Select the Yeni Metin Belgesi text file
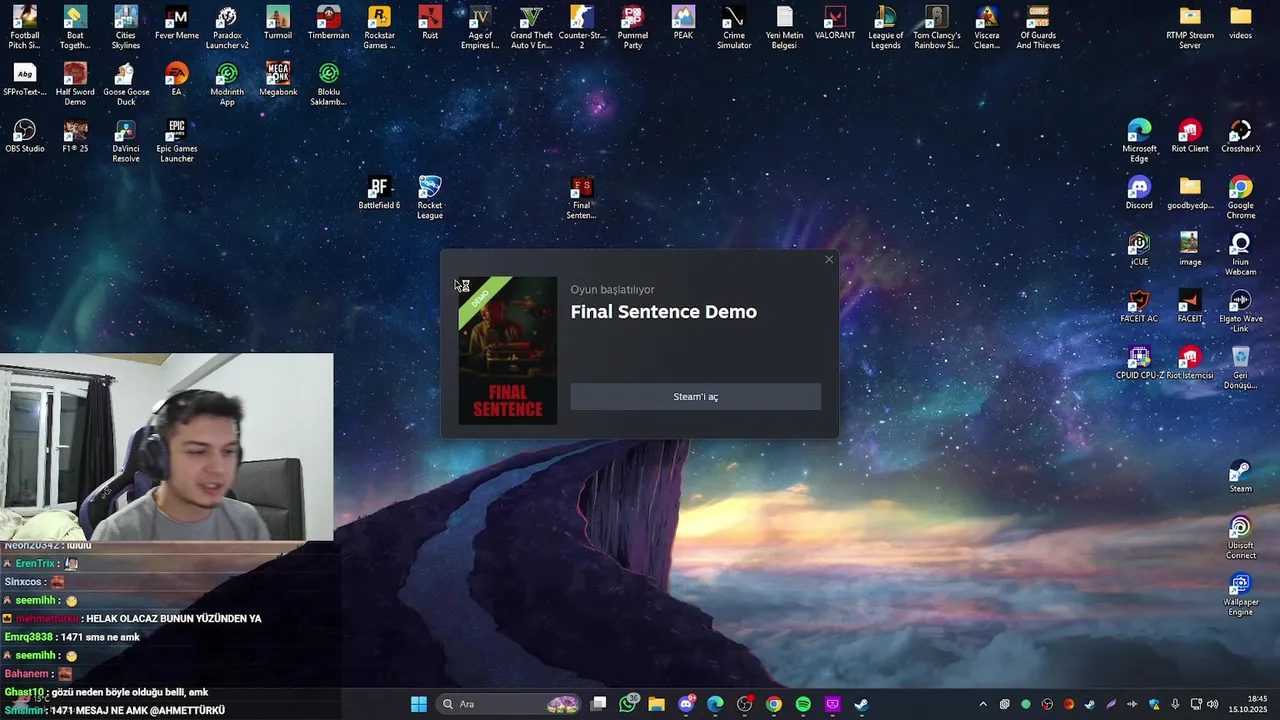The height and width of the screenshot is (720, 1280). pos(784,27)
